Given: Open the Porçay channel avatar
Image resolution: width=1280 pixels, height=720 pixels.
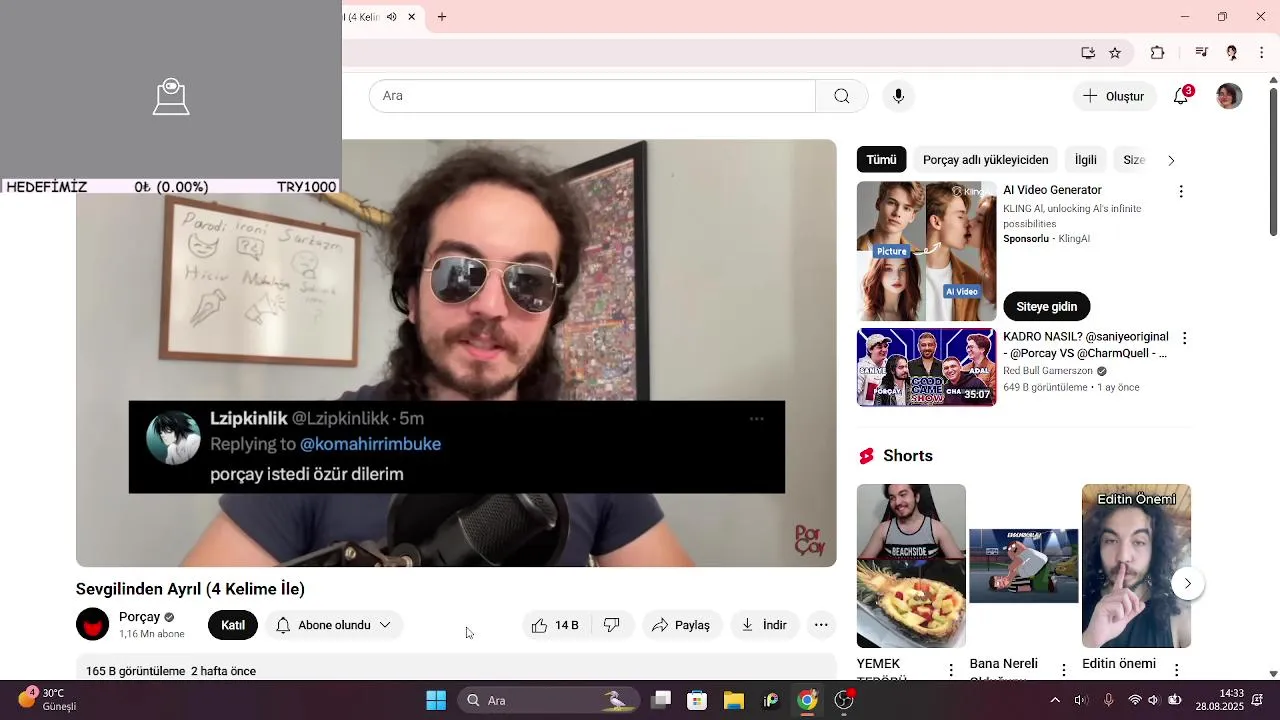Looking at the screenshot, I should pyautogui.click(x=93, y=625).
